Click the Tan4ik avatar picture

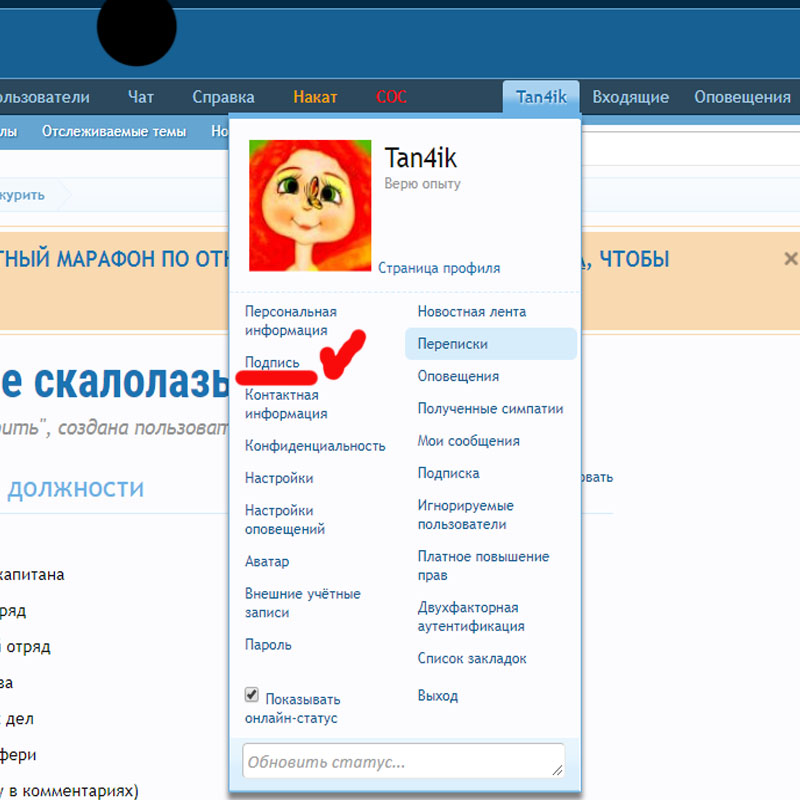(310, 206)
